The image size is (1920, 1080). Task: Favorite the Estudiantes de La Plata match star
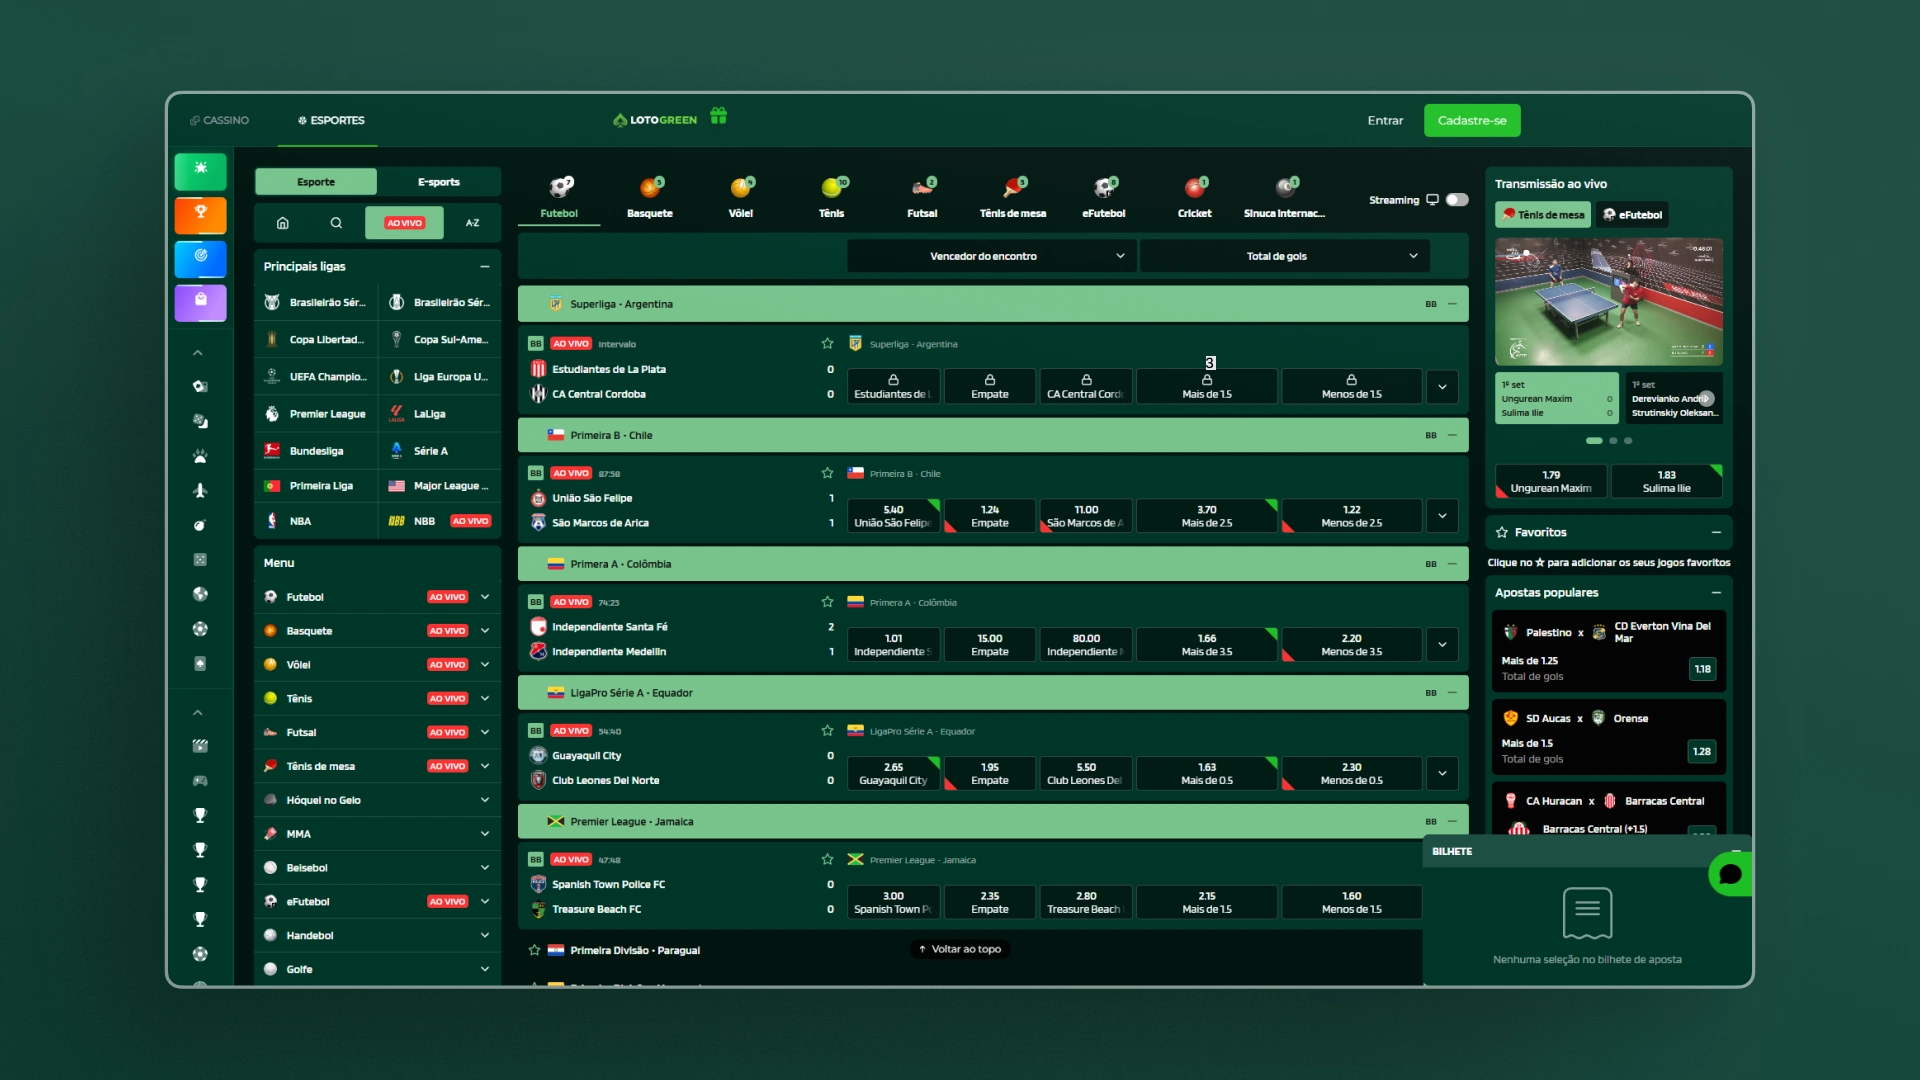point(827,344)
